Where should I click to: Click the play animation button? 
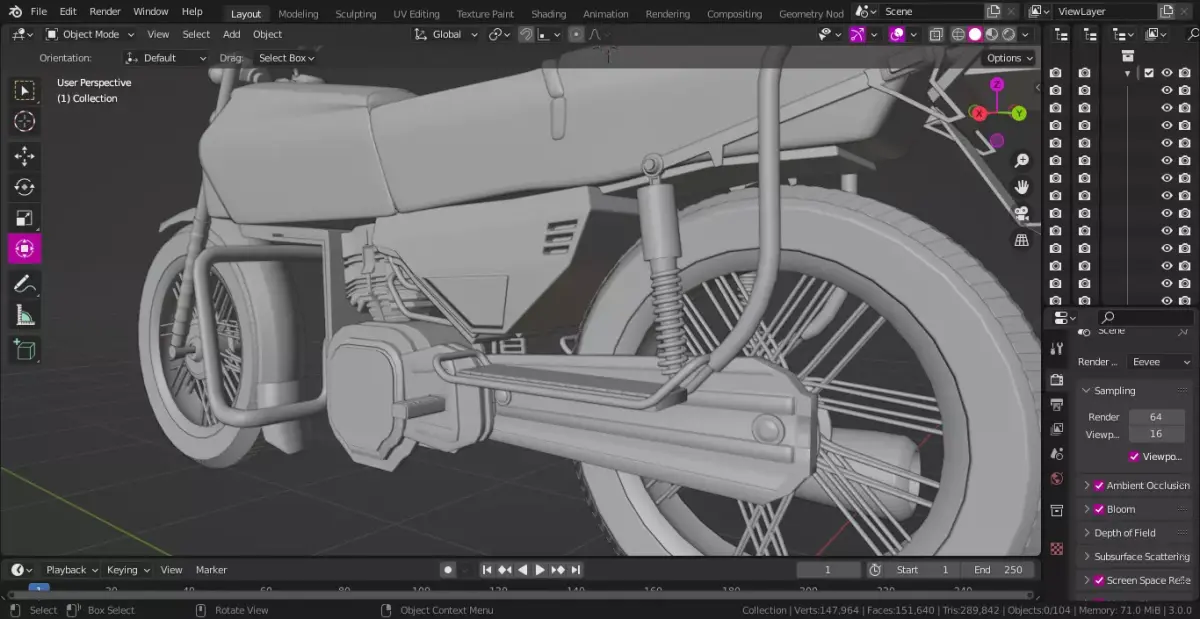click(540, 570)
